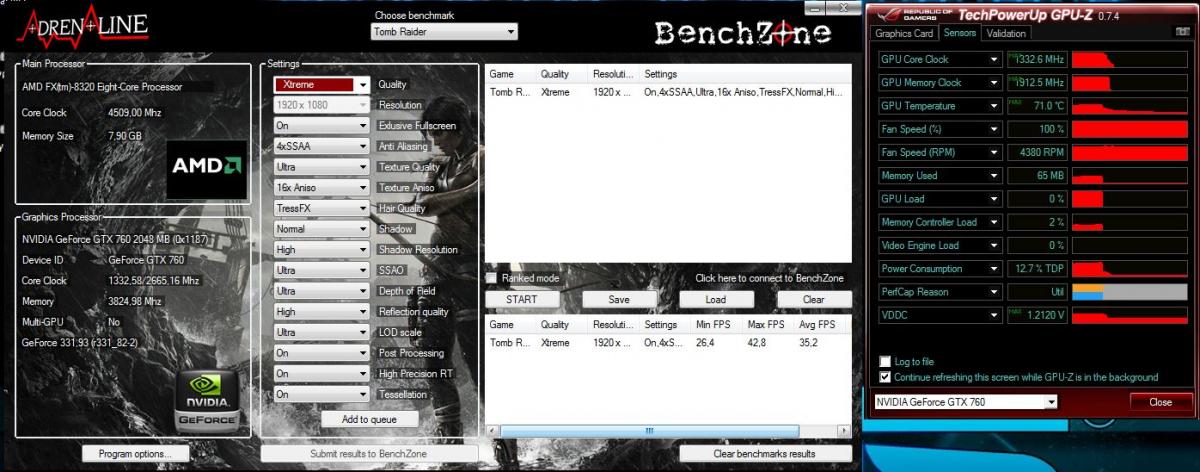1200x472 pixels.
Task: Click the Fan Speed (%) graph bar
Action: (x=1131, y=129)
